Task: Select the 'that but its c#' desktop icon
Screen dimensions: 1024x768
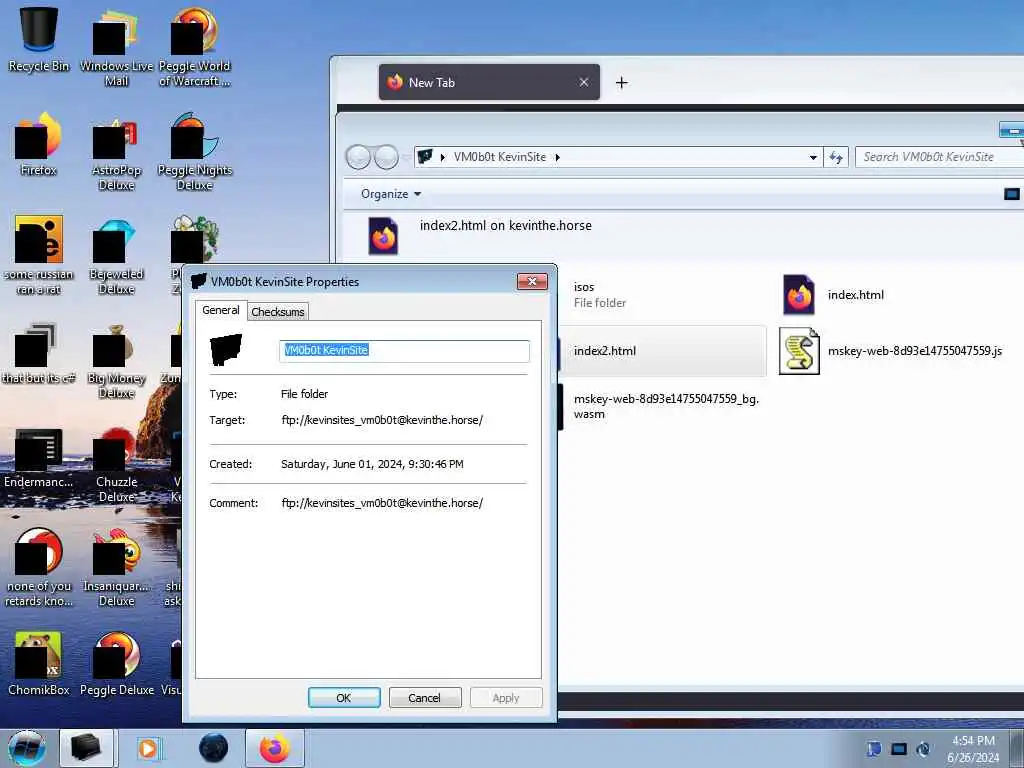Action: [39, 353]
